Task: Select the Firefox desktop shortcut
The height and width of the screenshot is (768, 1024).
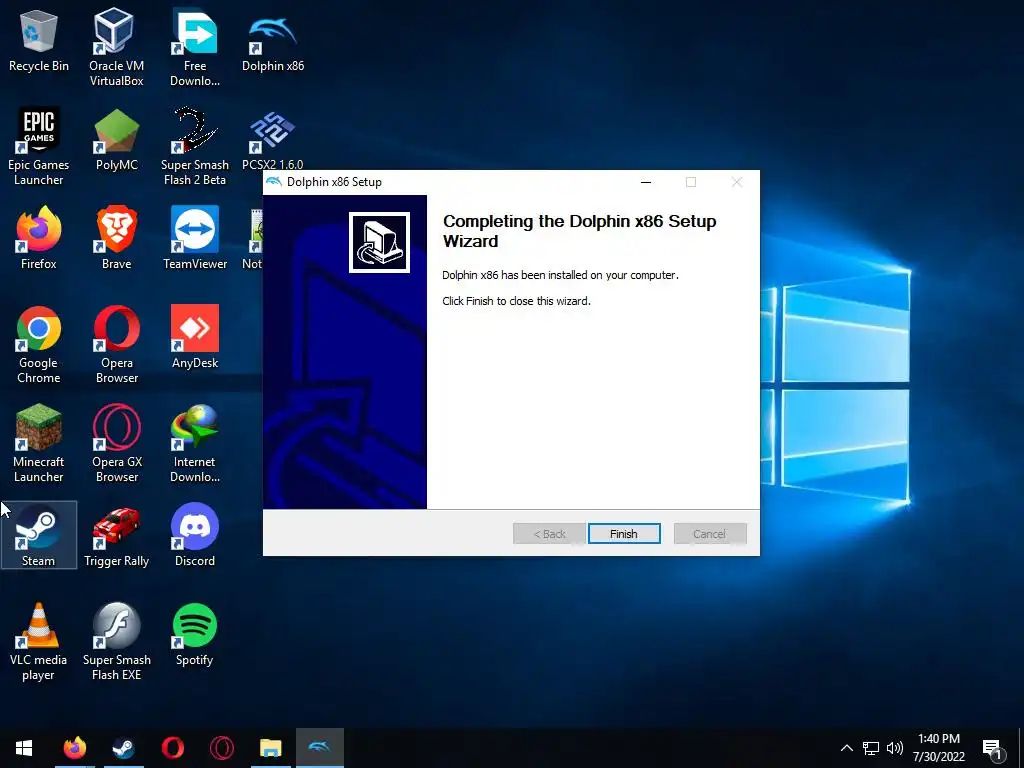Action: coord(39,239)
